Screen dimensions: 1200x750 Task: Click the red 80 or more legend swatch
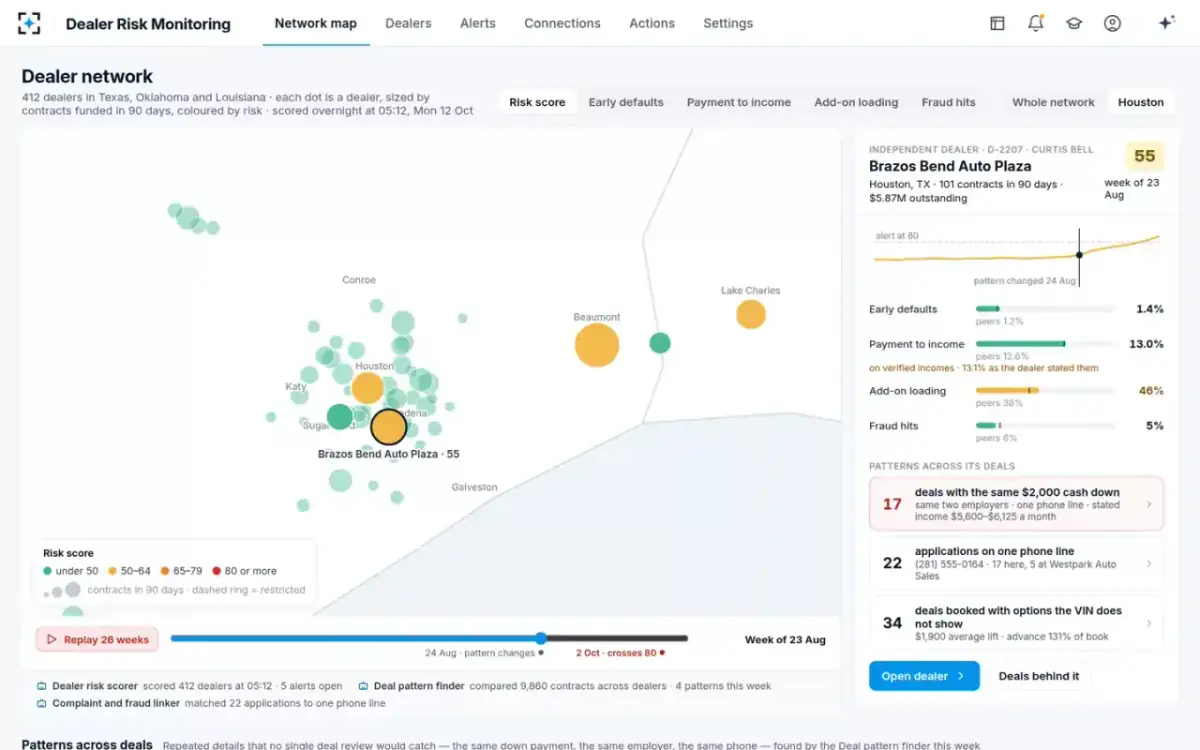pyautogui.click(x=216, y=571)
